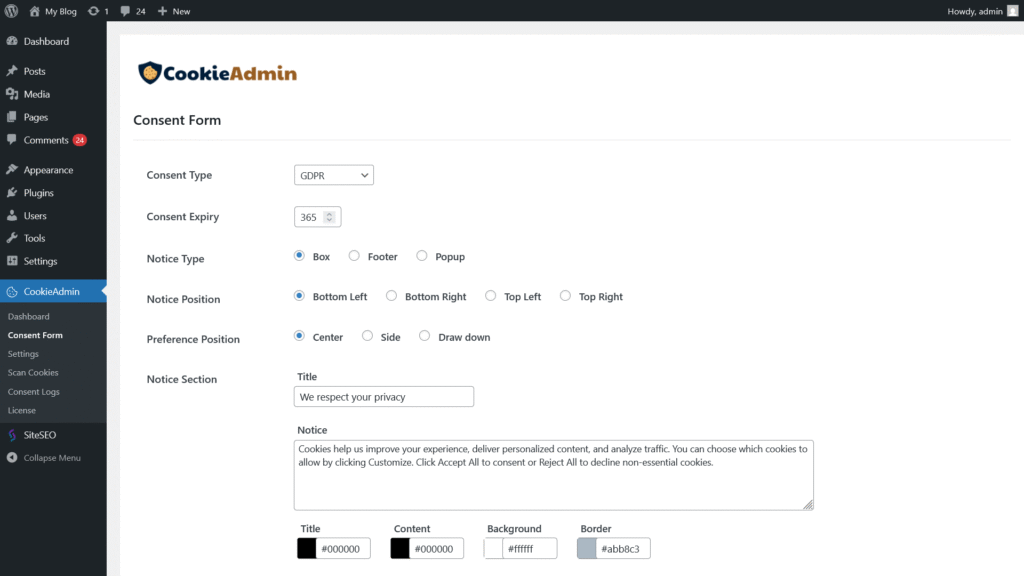This screenshot has width=1024, height=576.
Task: Click the CookieAdmin cookie icon in sidebar
Action: 12,291
